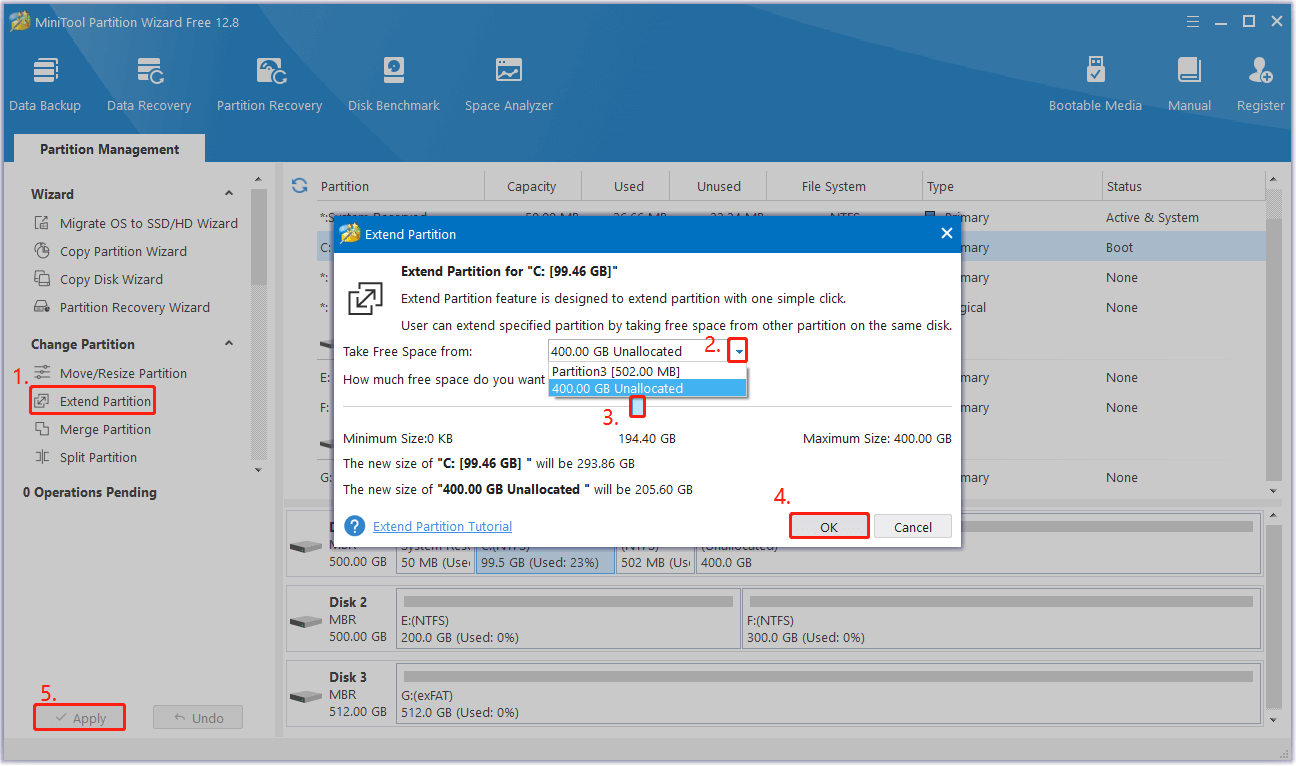Click the Active & System status cell

coord(1152,217)
